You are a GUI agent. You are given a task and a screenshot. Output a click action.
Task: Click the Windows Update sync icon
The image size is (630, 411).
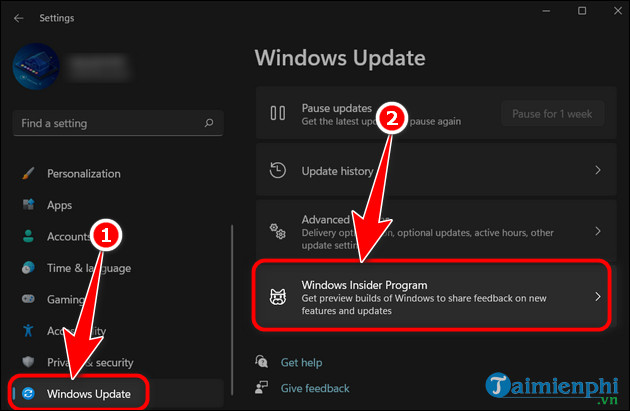coord(28,393)
